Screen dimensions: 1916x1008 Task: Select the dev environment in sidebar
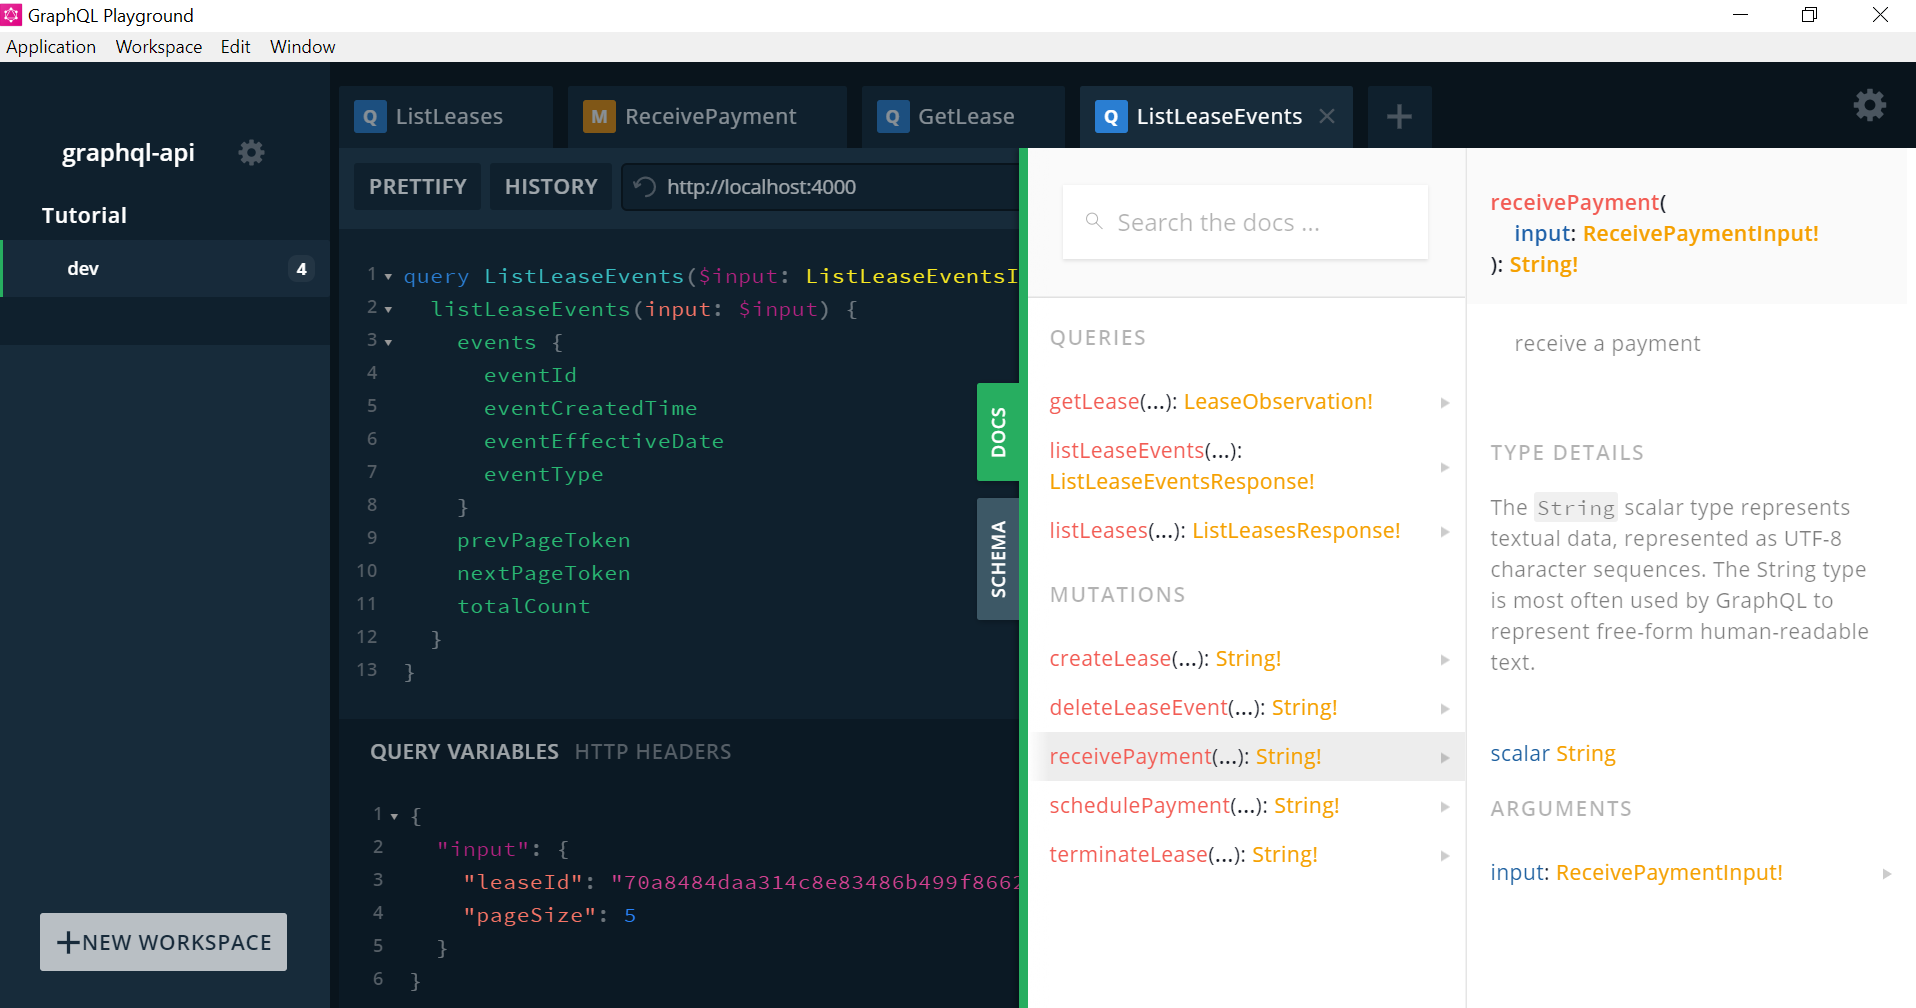coord(165,268)
